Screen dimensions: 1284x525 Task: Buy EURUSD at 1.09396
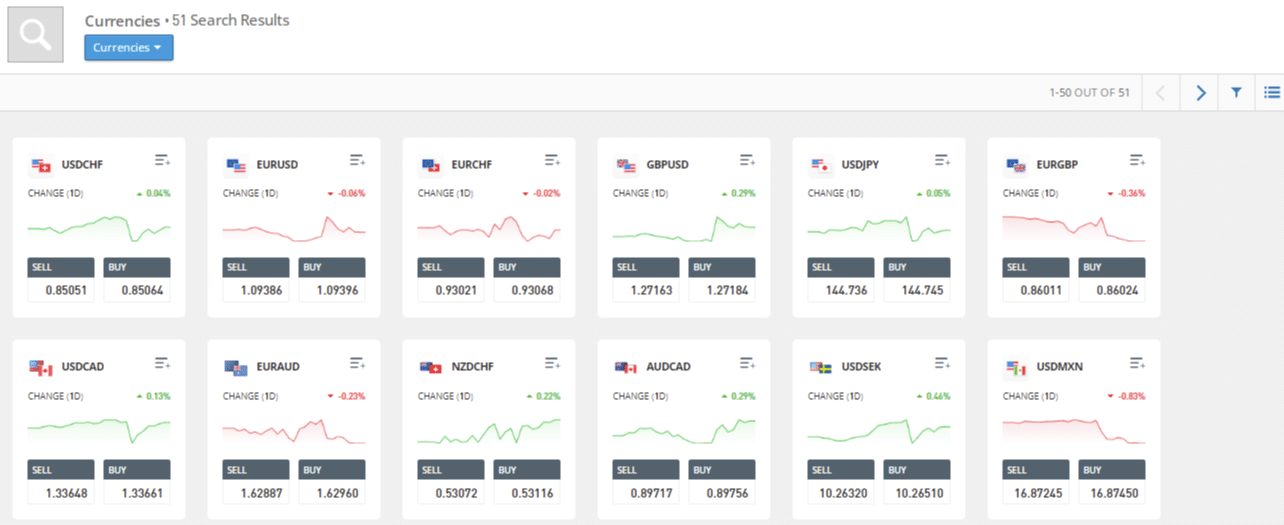pos(332,280)
